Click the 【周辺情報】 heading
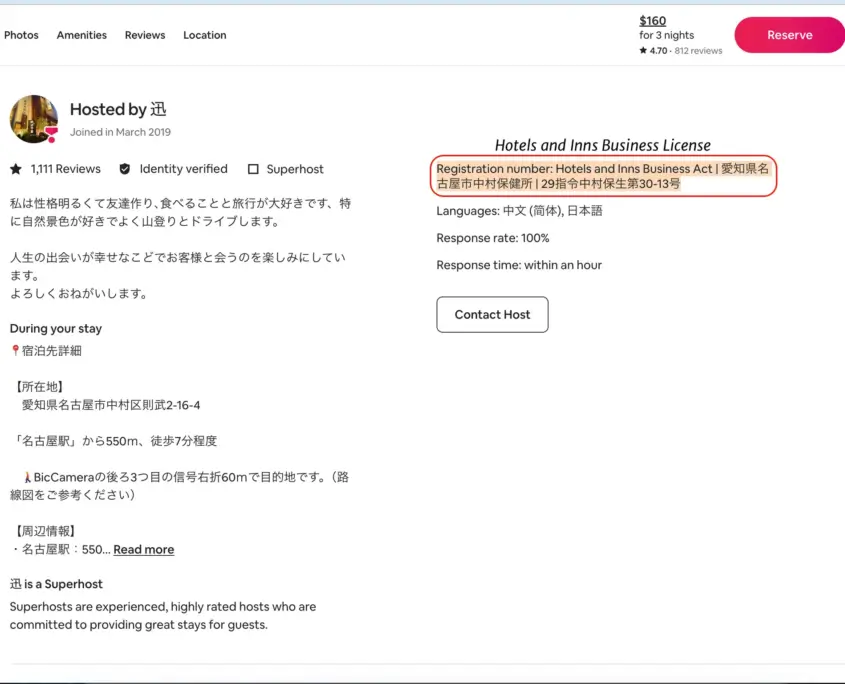The height and width of the screenshot is (684, 845). (x=44, y=531)
